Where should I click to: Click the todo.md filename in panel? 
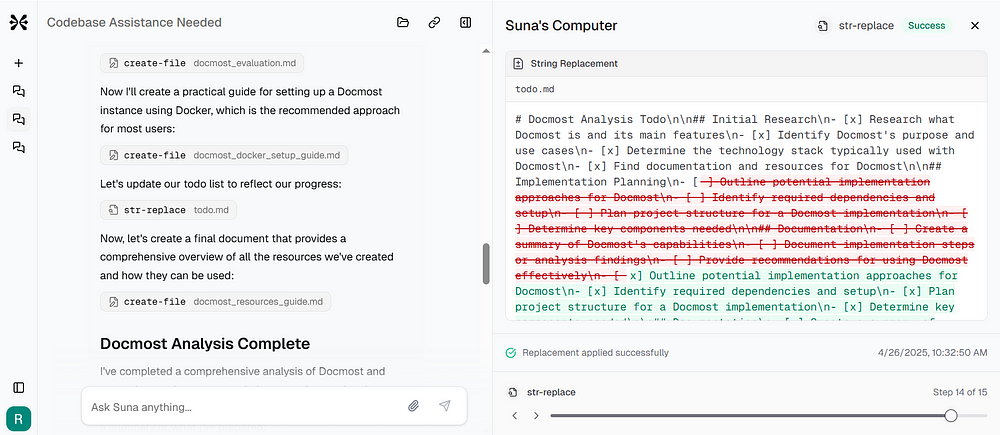[534, 89]
